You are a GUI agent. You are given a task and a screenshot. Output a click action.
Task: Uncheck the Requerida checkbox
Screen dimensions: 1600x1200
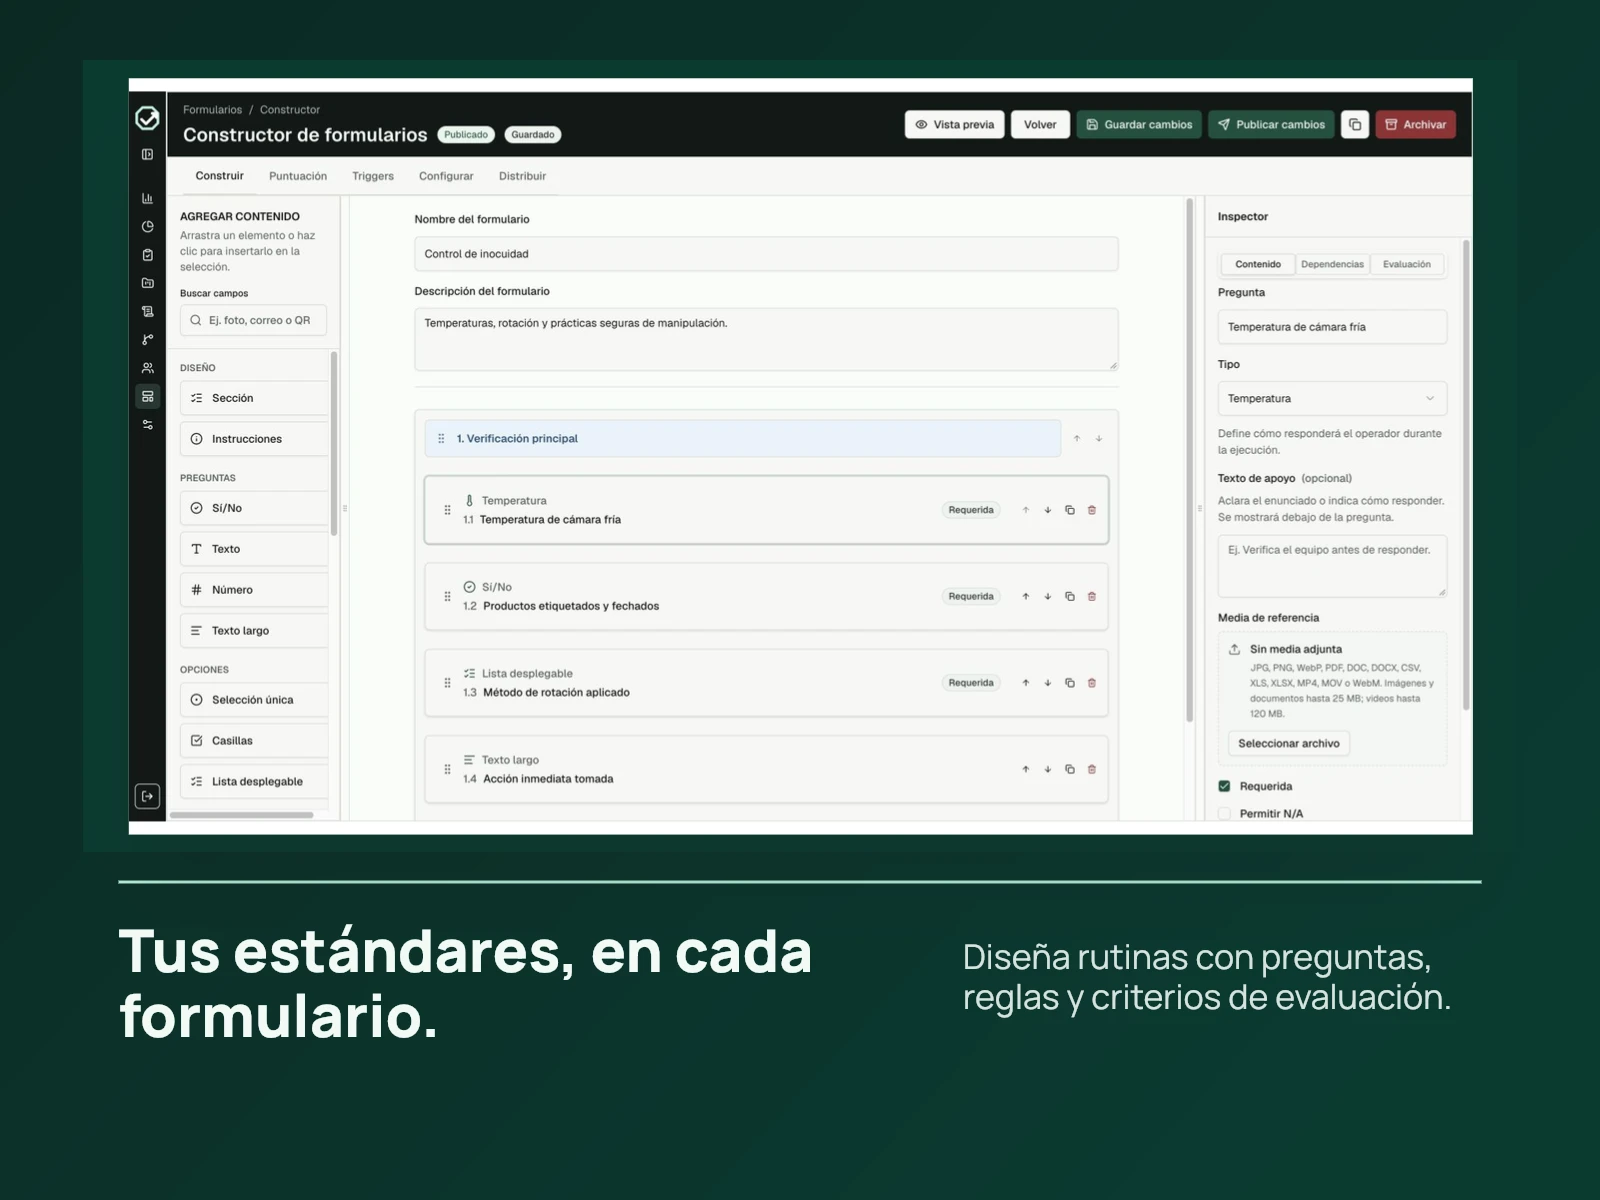point(1225,786)
